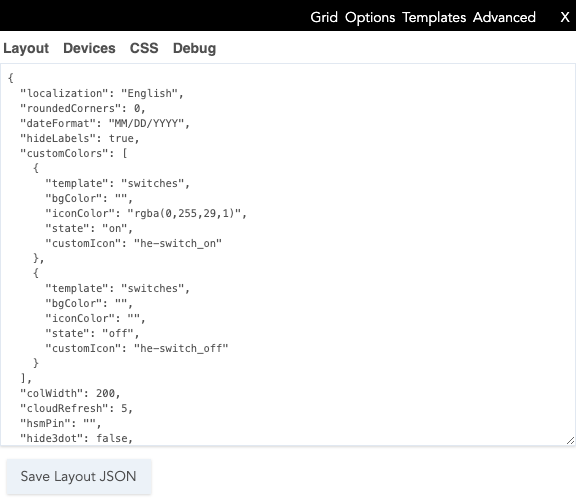Viewport: 576px width, 500px height.
Task: Open the Advanced menu
Action: pos(504,17)
